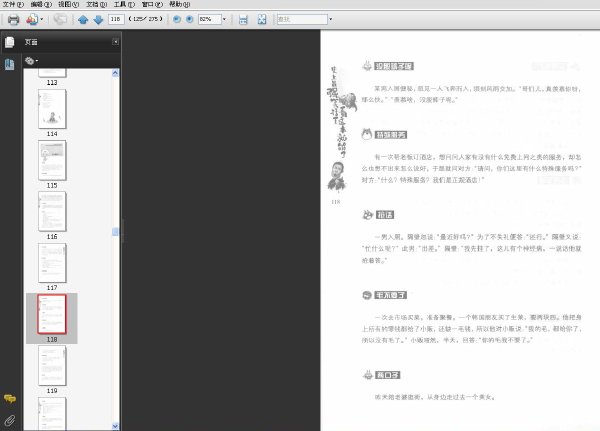Open the 工具 (Tools) menu
This screenshot has width=600, height=431.
pos(124,4)
